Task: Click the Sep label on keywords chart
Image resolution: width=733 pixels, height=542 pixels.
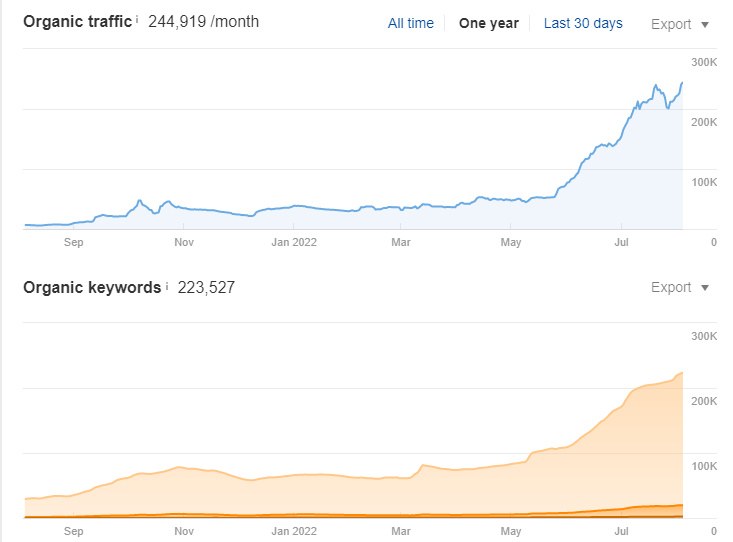Action: click(x=74, y=531)
